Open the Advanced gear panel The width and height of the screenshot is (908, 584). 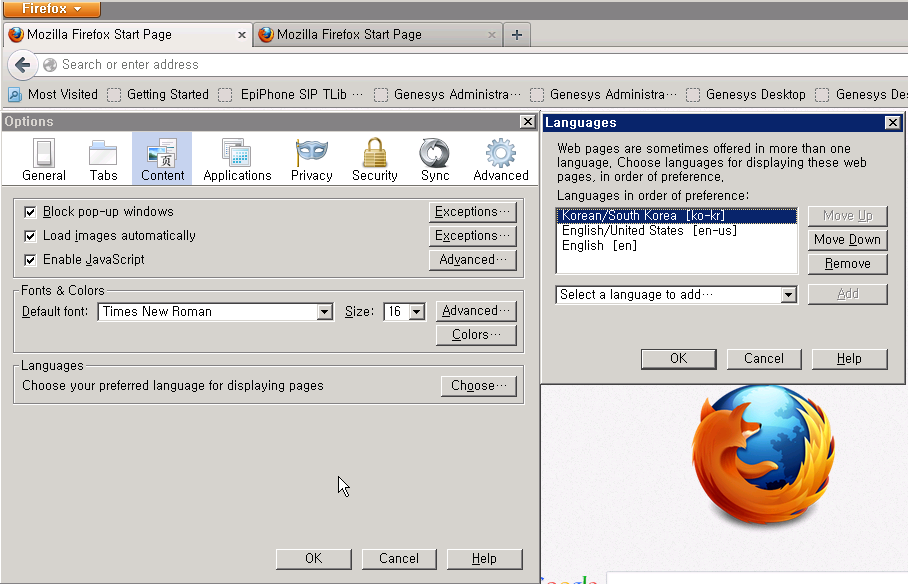pos(501,159)
